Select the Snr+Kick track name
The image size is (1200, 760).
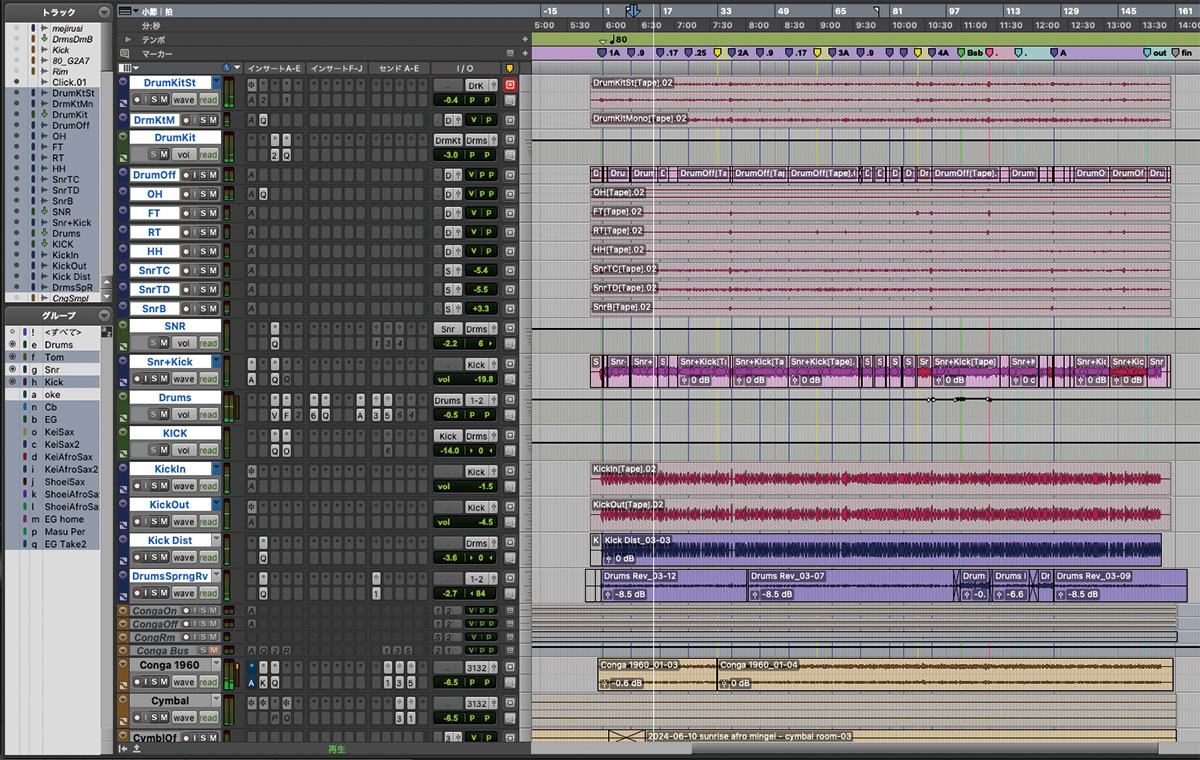[x=169, y=362]
